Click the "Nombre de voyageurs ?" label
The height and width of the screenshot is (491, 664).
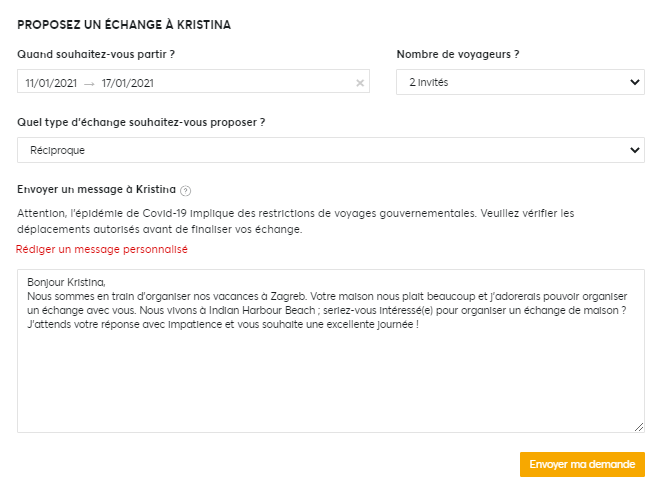pos(458,54)
